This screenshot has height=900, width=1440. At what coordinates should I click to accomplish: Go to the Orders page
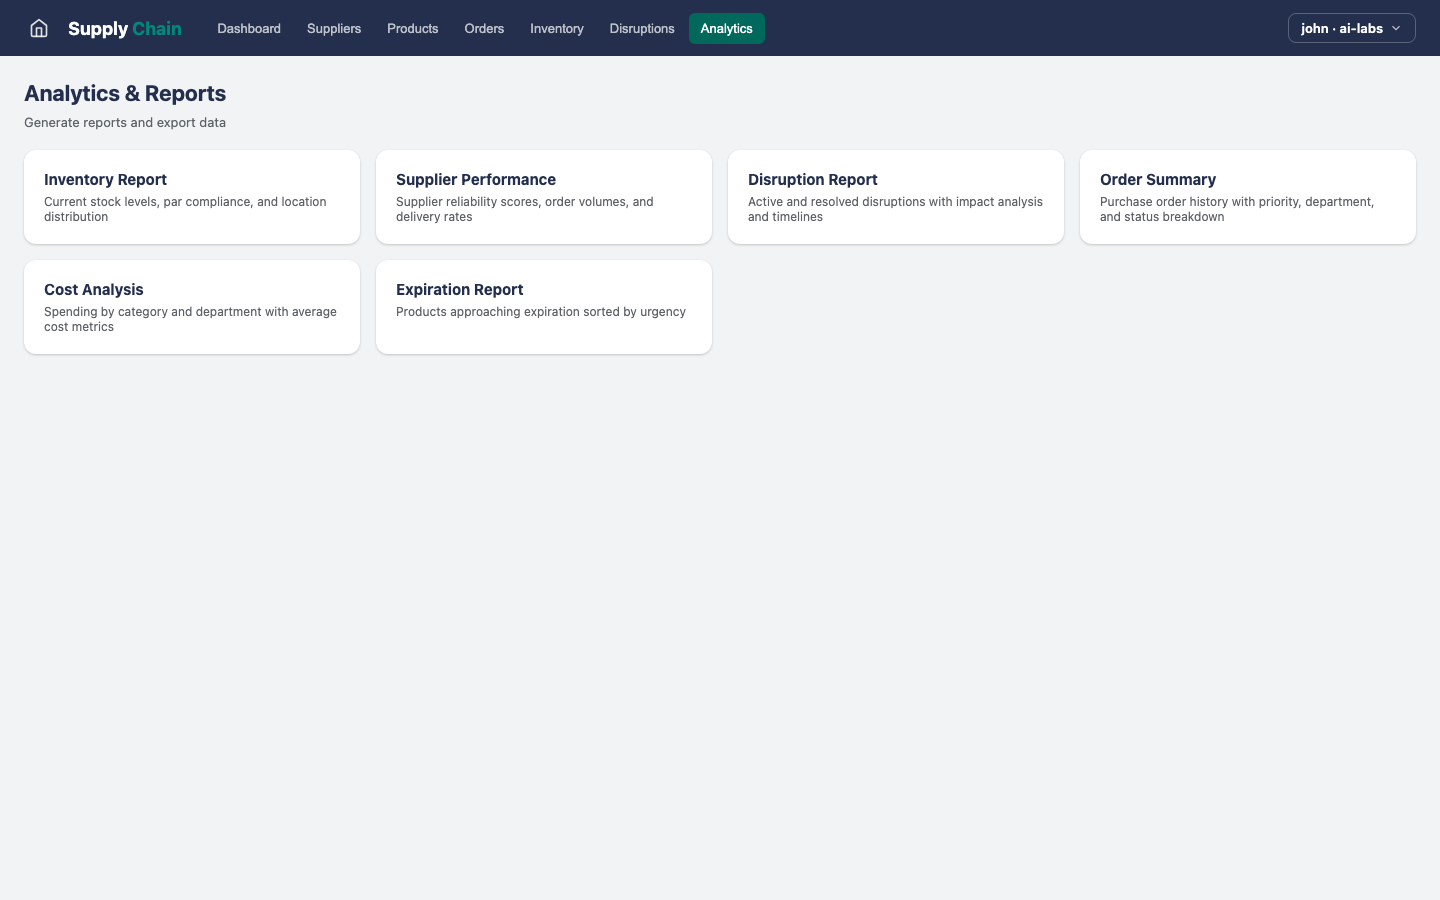tap(484, 29)
